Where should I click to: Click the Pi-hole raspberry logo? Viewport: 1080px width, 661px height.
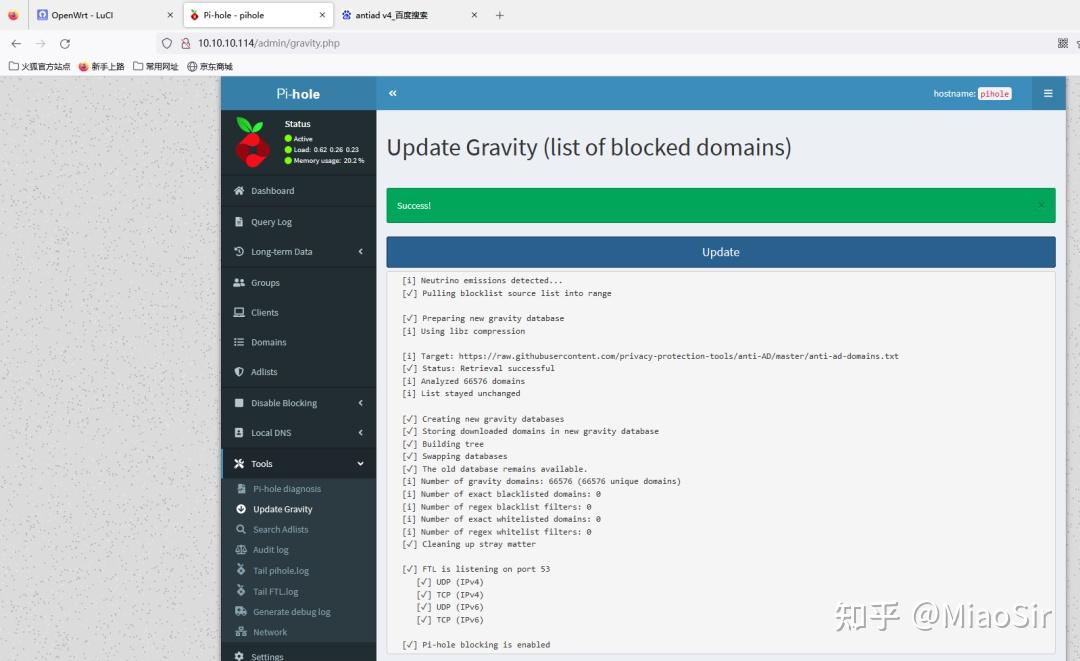[x=251, y=142]
